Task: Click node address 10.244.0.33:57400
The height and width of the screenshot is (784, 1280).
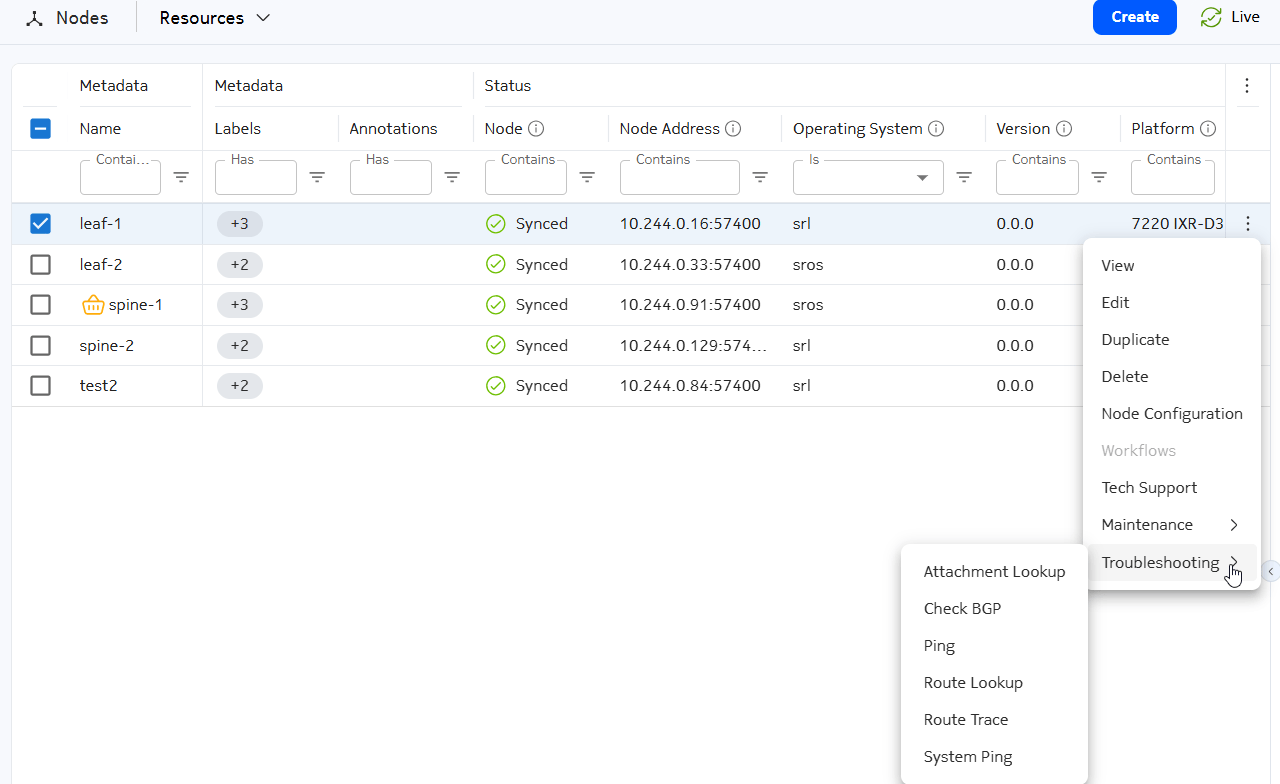Action: pos(690,265)
